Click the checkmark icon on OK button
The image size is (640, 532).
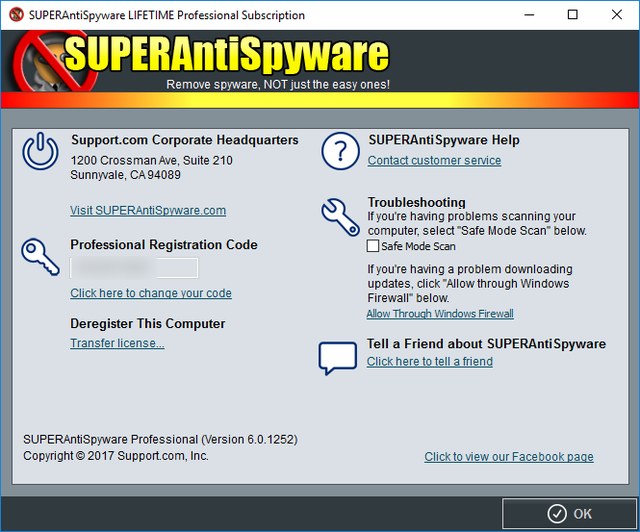pos(553,513)
